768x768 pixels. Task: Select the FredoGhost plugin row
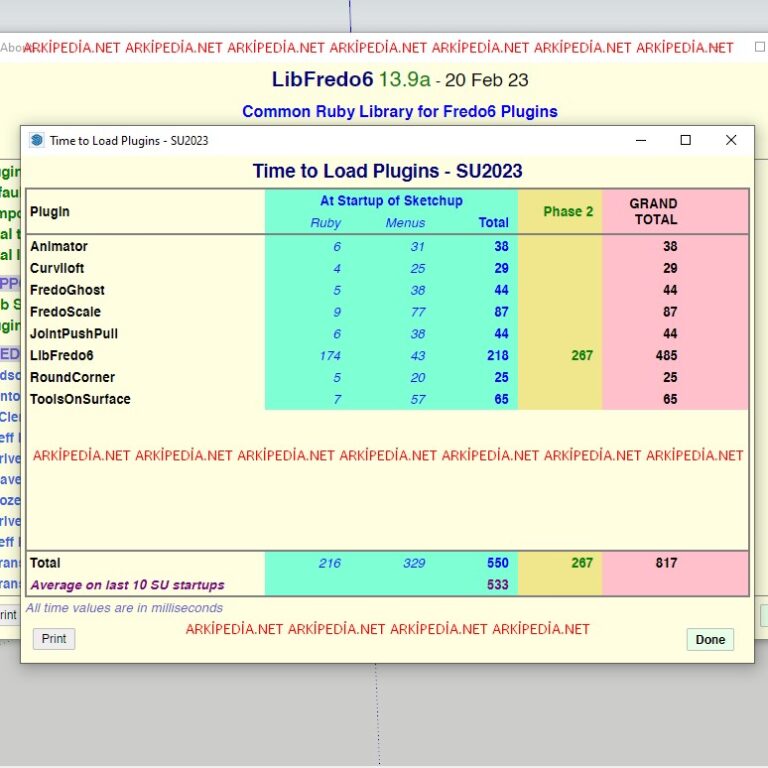[x=387, y=290]
